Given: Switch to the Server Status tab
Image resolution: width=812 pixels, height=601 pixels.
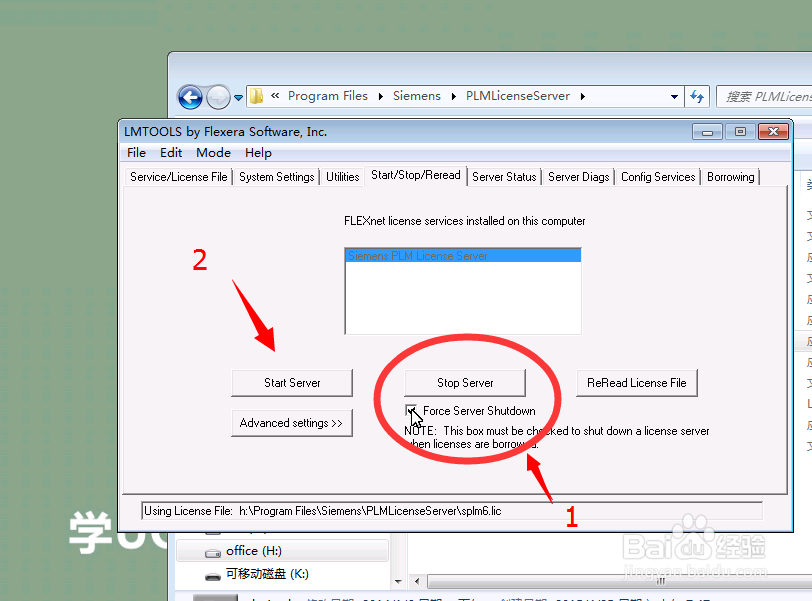Looking at the screenshot, I should pos(504,177).
